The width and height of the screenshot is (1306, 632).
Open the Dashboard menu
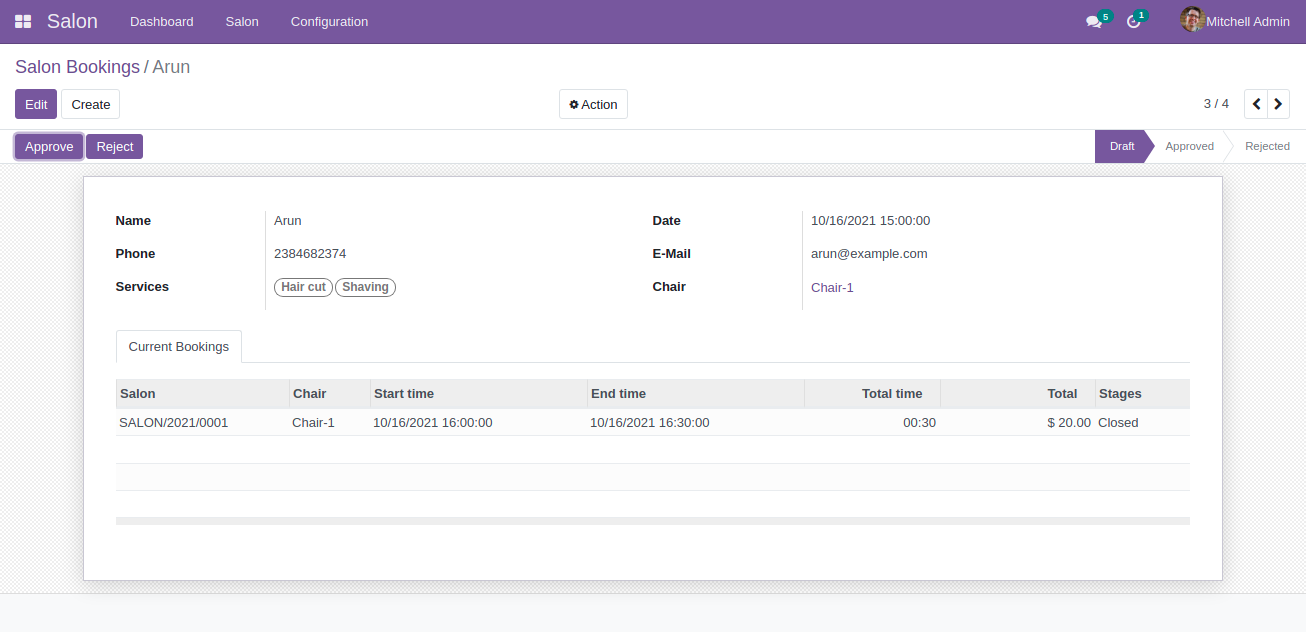pos(162,21)
